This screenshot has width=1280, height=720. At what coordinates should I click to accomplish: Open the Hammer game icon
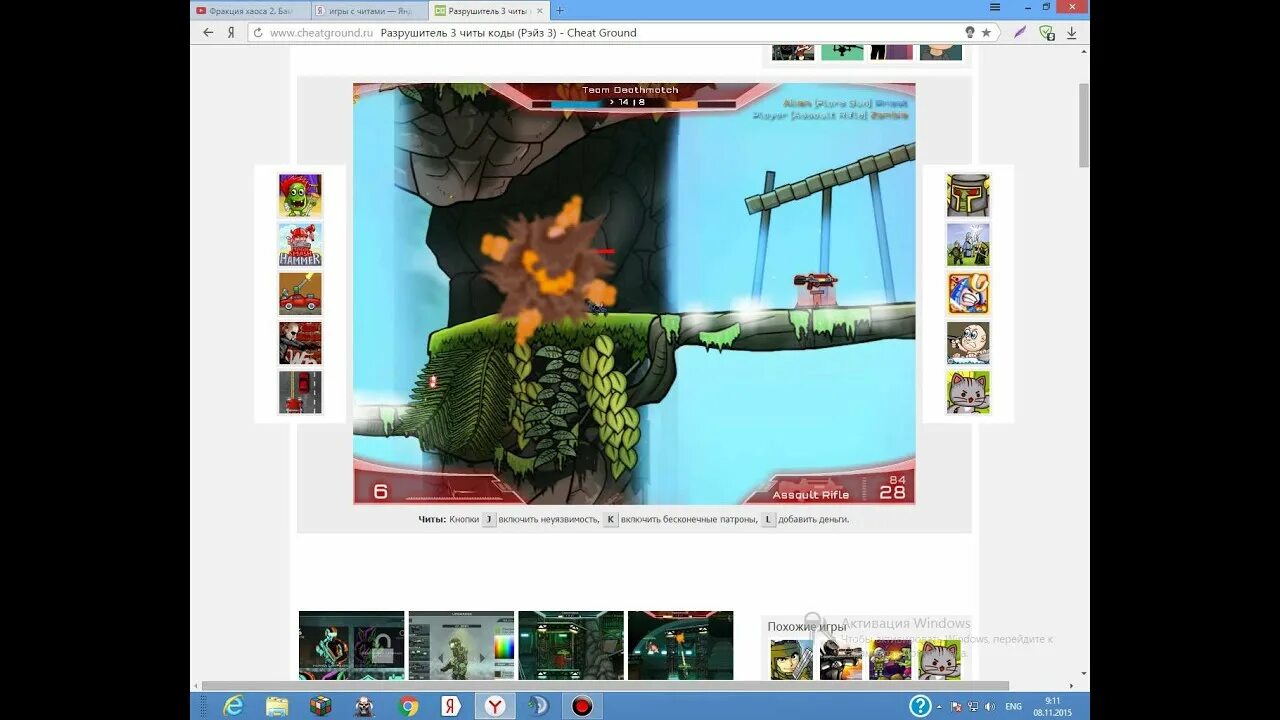300,245
